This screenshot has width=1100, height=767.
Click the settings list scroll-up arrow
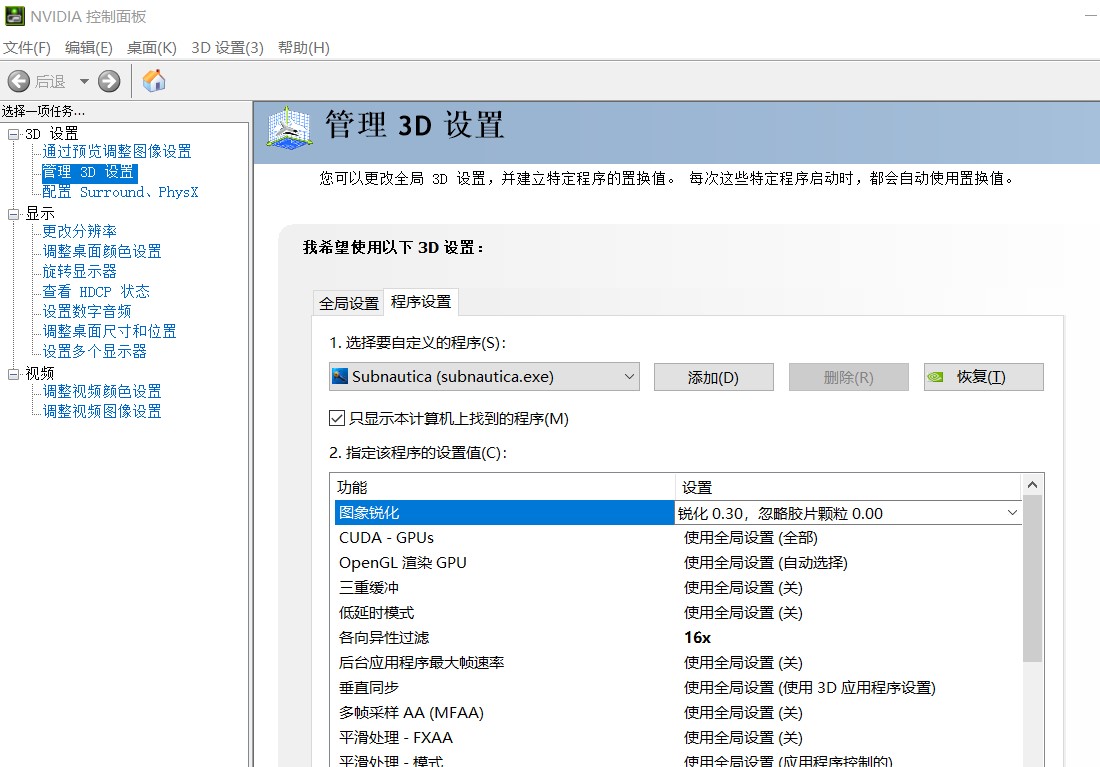1032,485
